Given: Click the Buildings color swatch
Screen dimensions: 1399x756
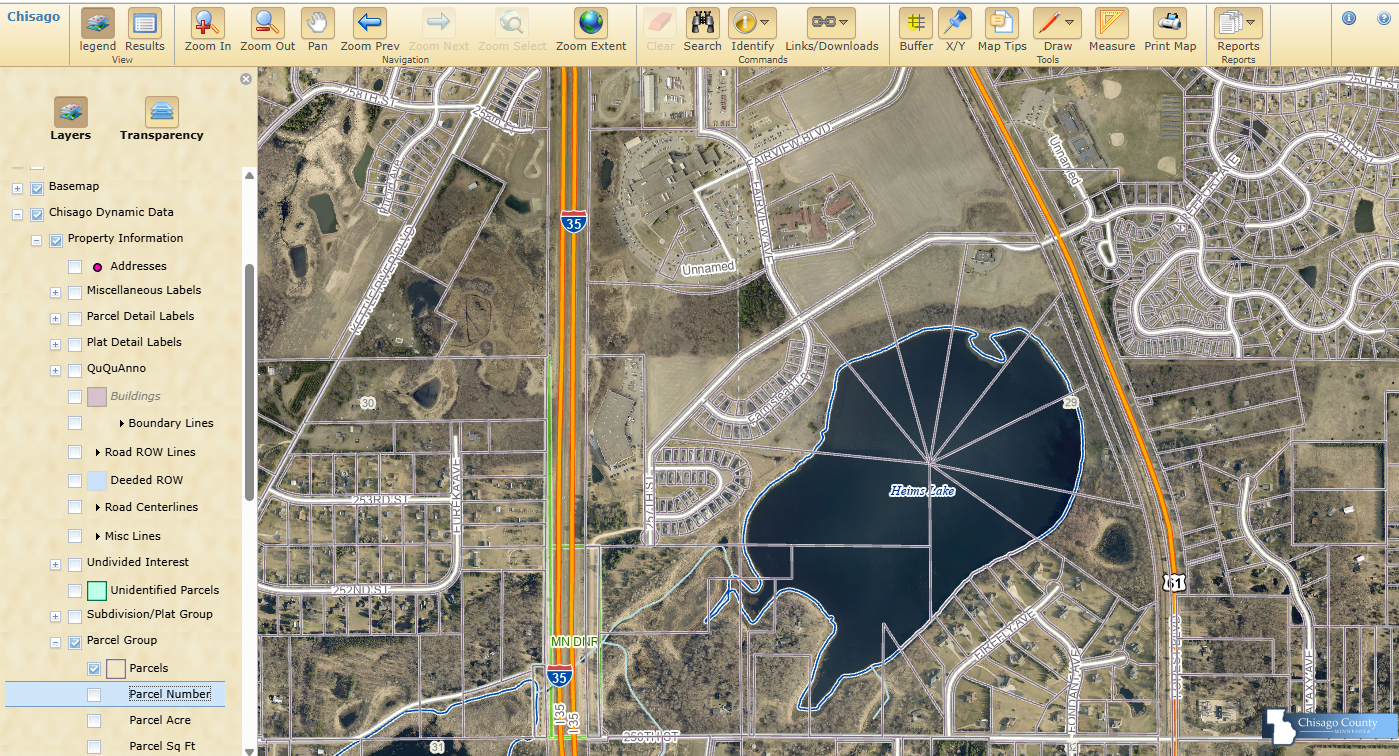Looking at the screenshot, I should point(97,397).
